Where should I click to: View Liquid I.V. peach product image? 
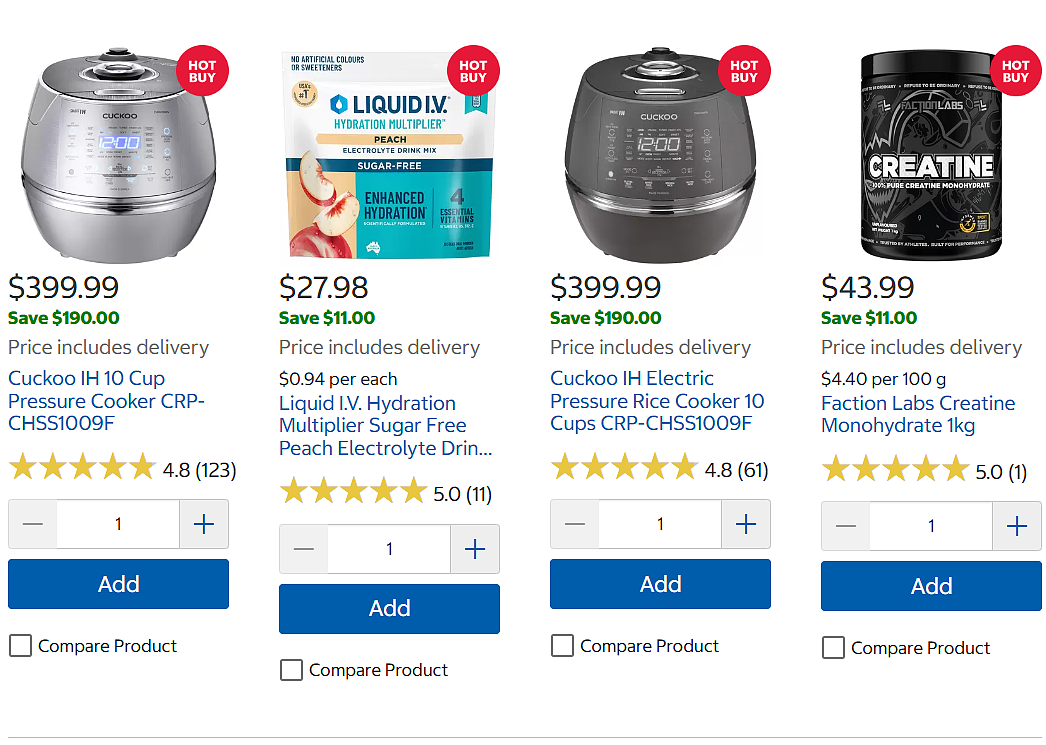(x=389, y=155)
